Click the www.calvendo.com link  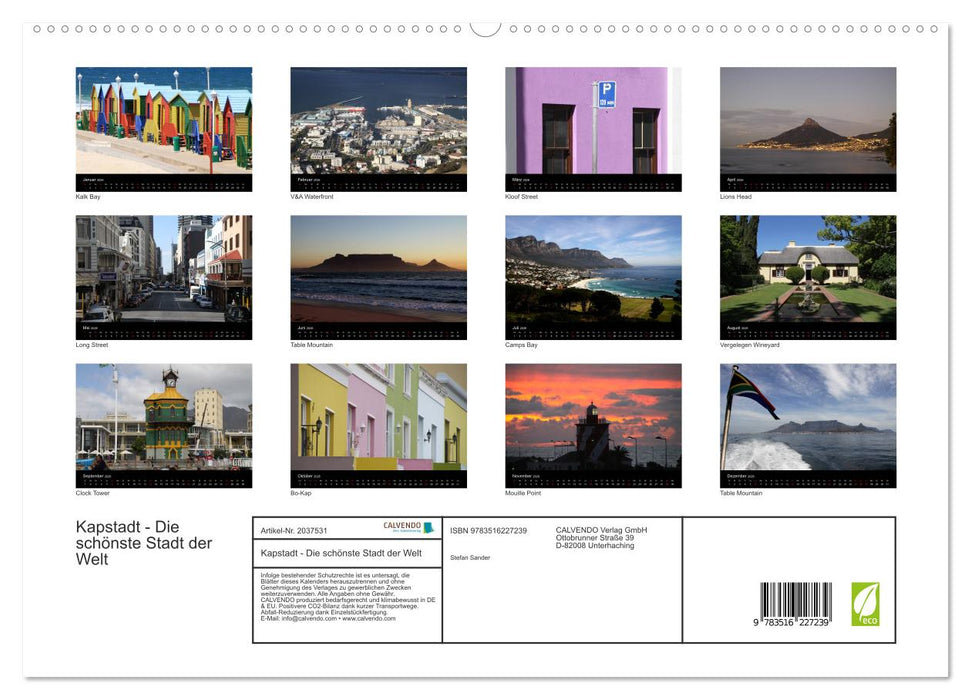(368, 618)
